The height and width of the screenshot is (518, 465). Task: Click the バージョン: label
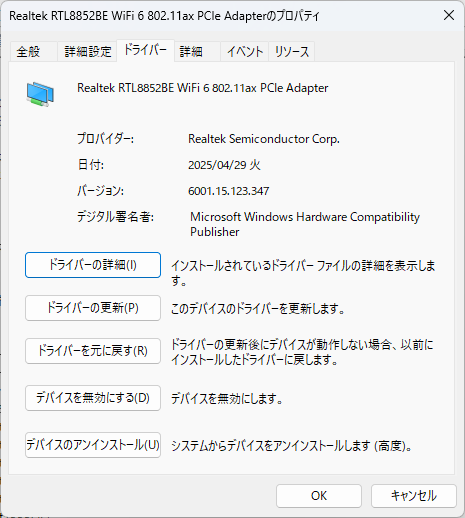point(100,191)
